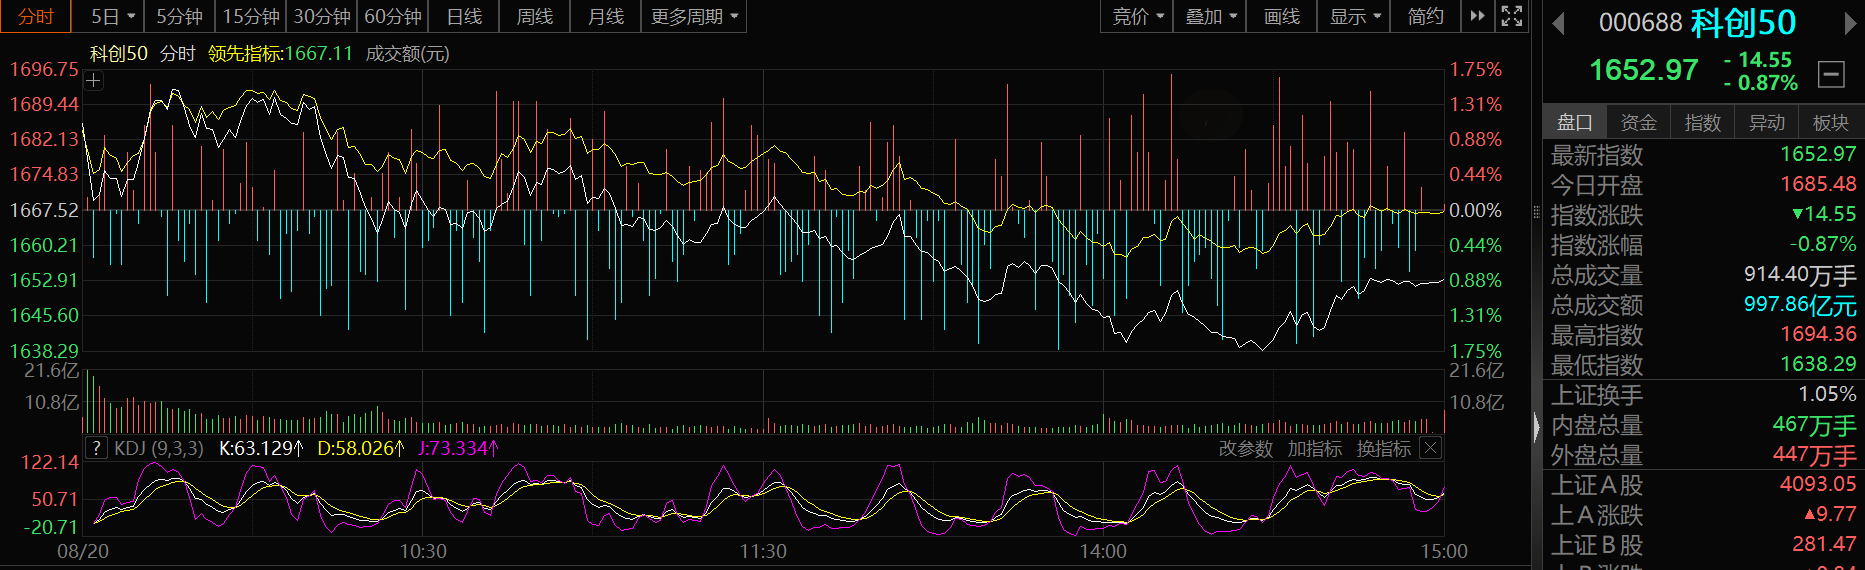Select the 最新指数 row value 1652.97

[x=1818, y=154]
